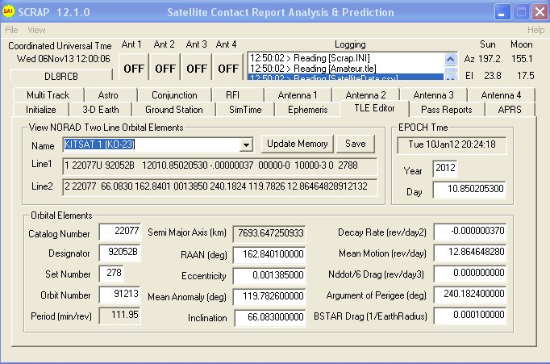Click the Inclination field
The width and height of the screenshot is (550, 364).
pos(270,318)
